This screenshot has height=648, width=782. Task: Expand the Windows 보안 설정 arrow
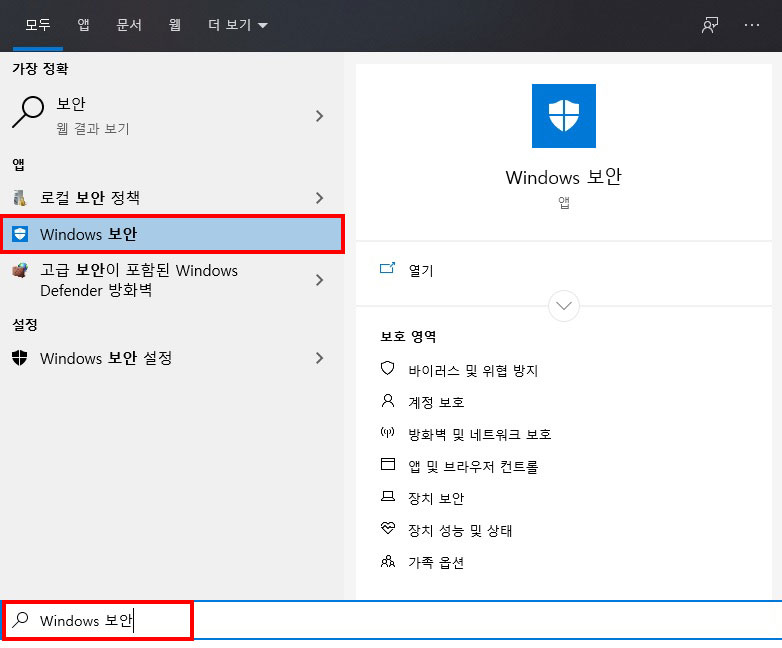pos(320,358)
